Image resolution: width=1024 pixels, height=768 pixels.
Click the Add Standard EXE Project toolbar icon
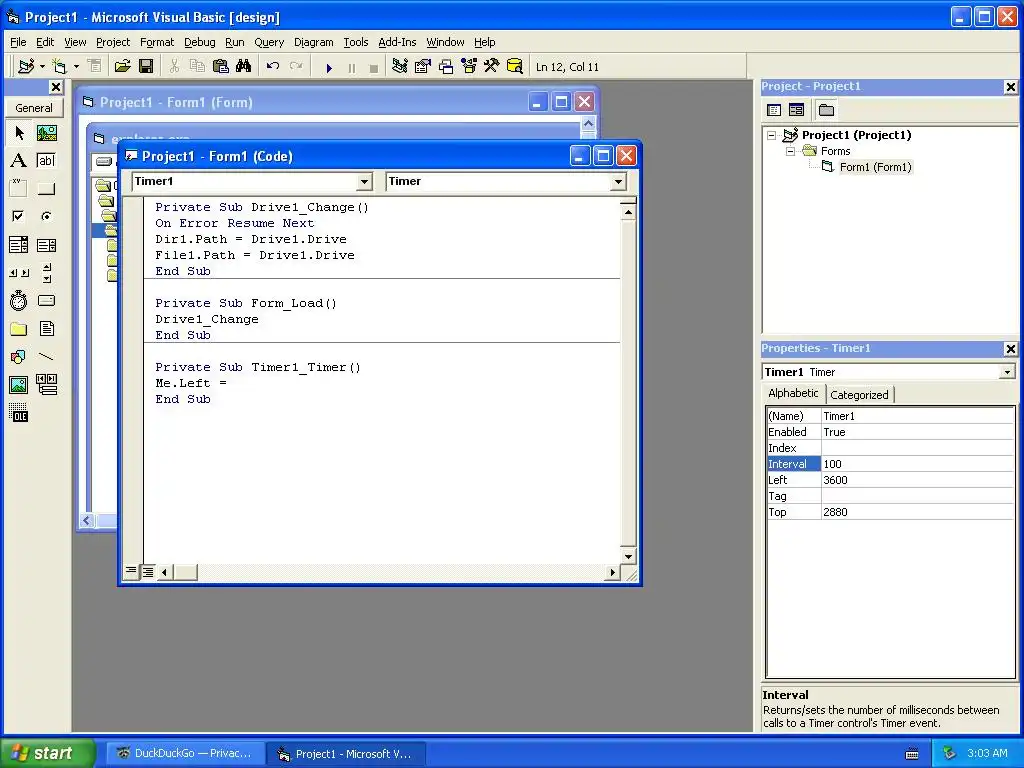point(26,66)
